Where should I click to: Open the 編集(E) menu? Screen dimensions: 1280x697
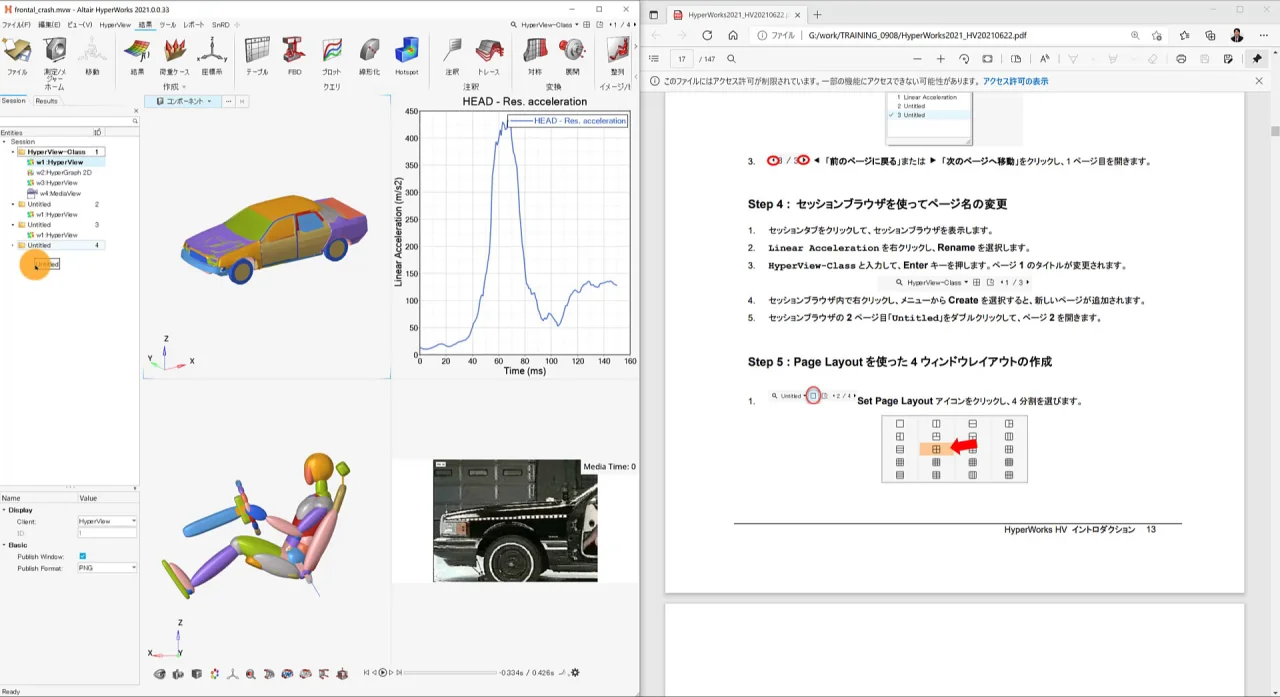pos(49,24)
